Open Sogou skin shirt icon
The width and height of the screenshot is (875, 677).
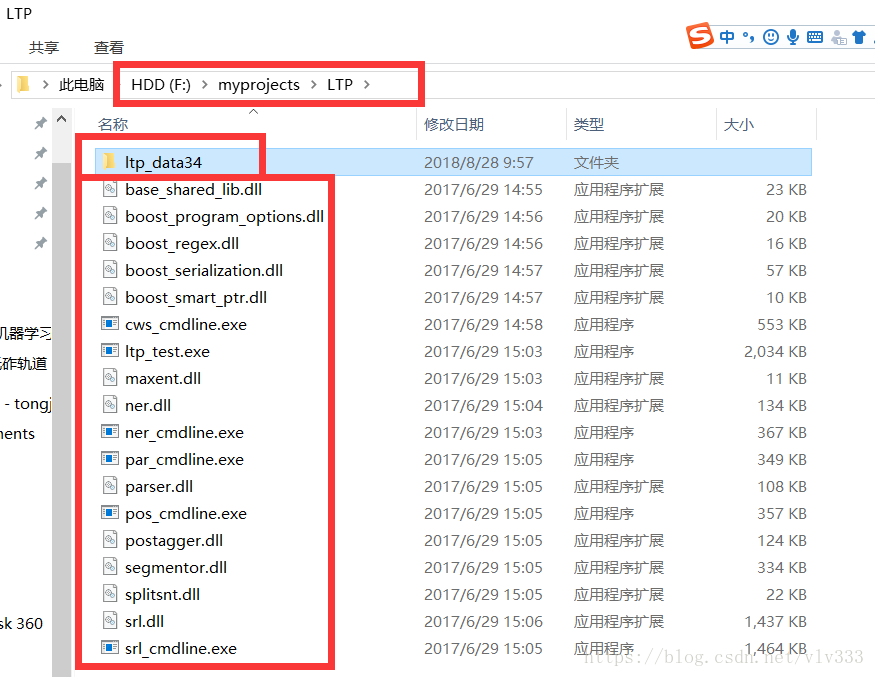(x=859, y=37)
